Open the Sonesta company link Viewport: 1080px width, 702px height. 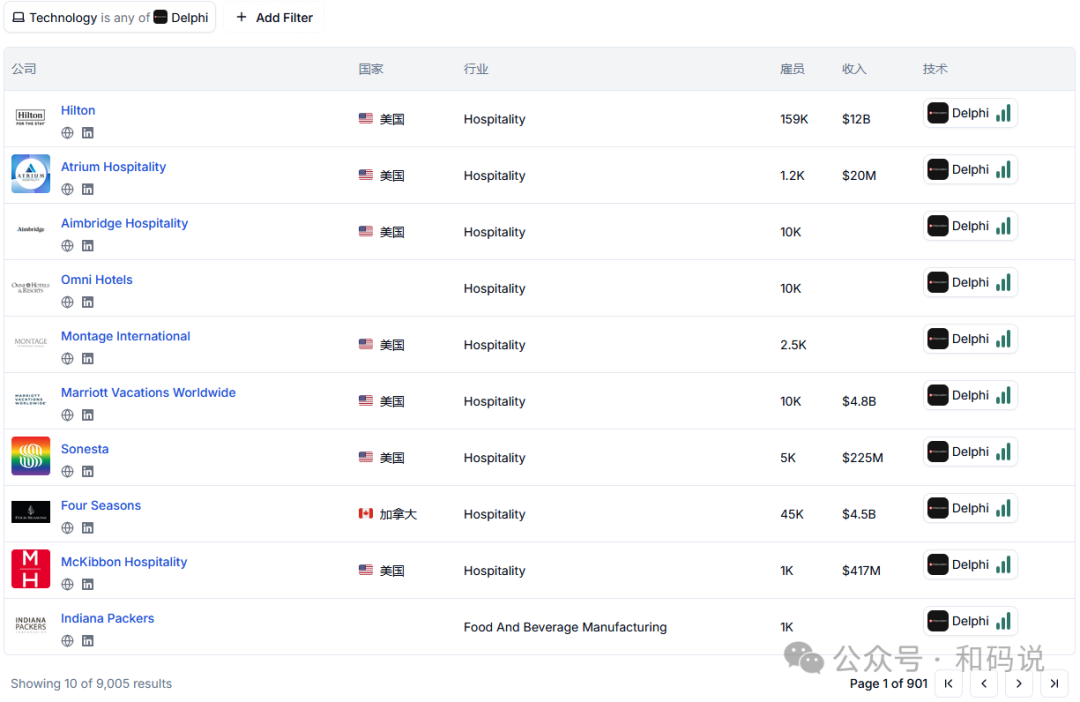click(85, 449)
